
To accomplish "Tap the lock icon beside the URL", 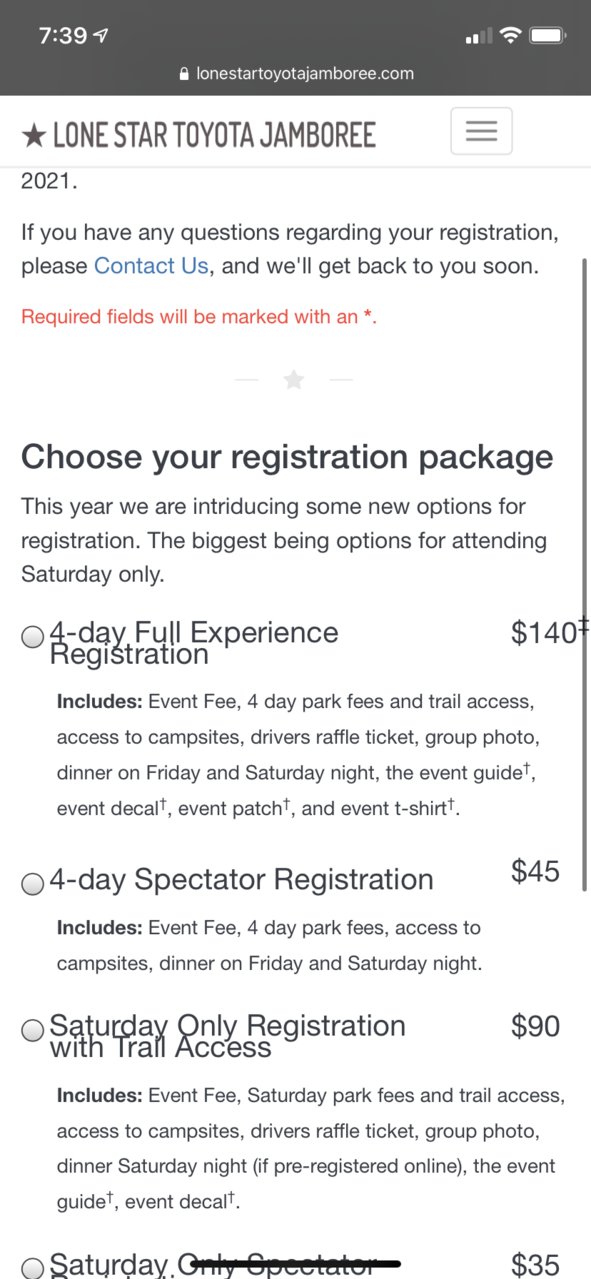I will [182, 74].
